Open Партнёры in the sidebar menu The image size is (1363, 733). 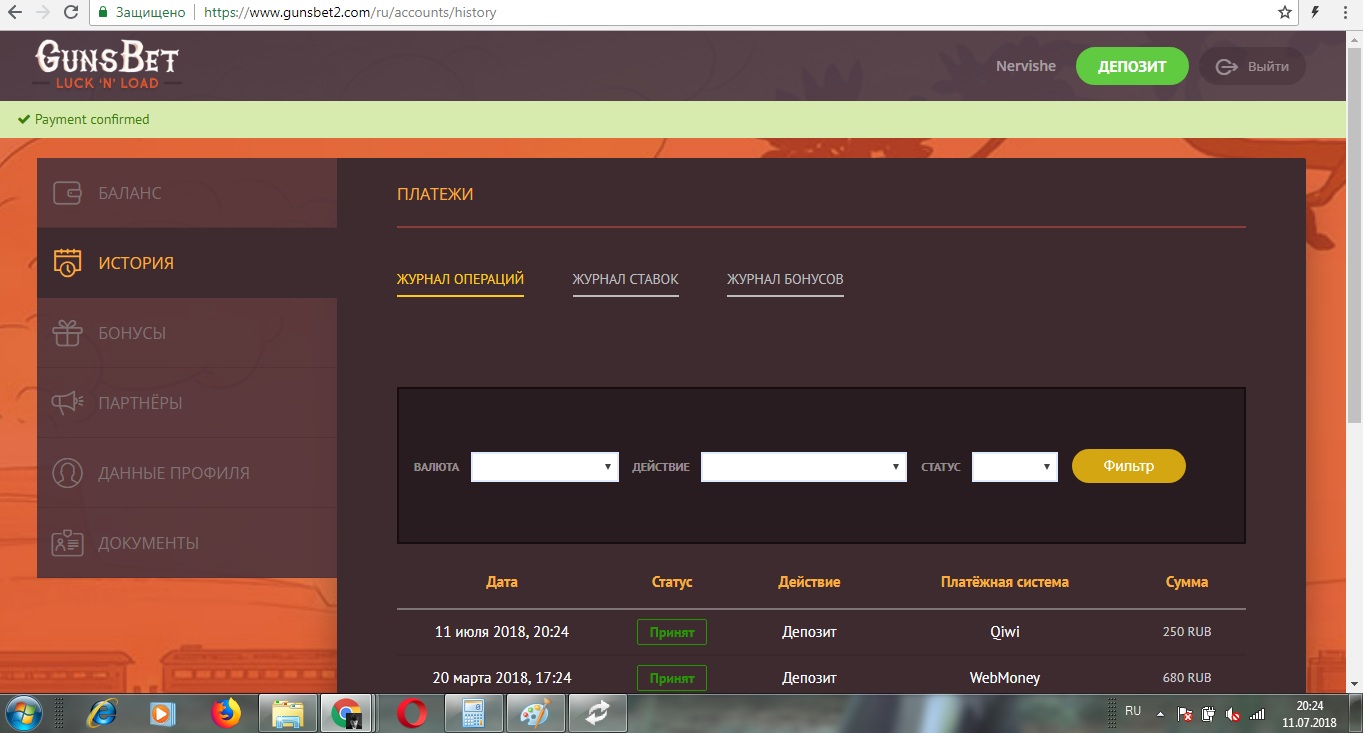187,403
